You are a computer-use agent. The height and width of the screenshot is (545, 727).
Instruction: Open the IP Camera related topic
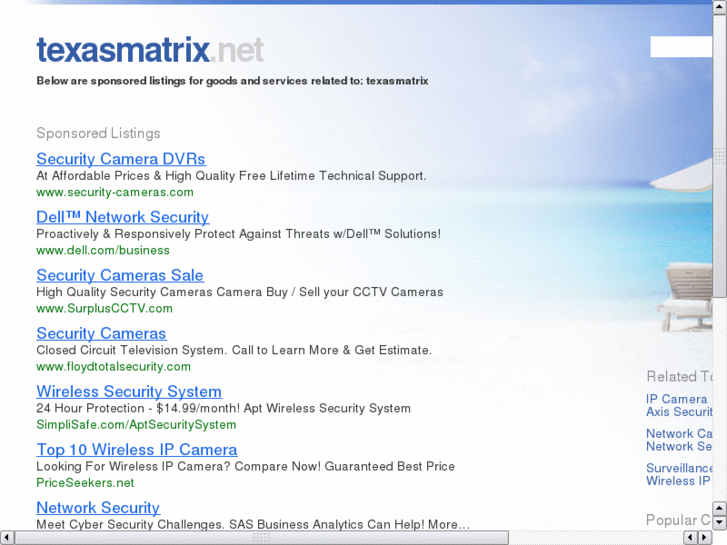pos(676,399)
